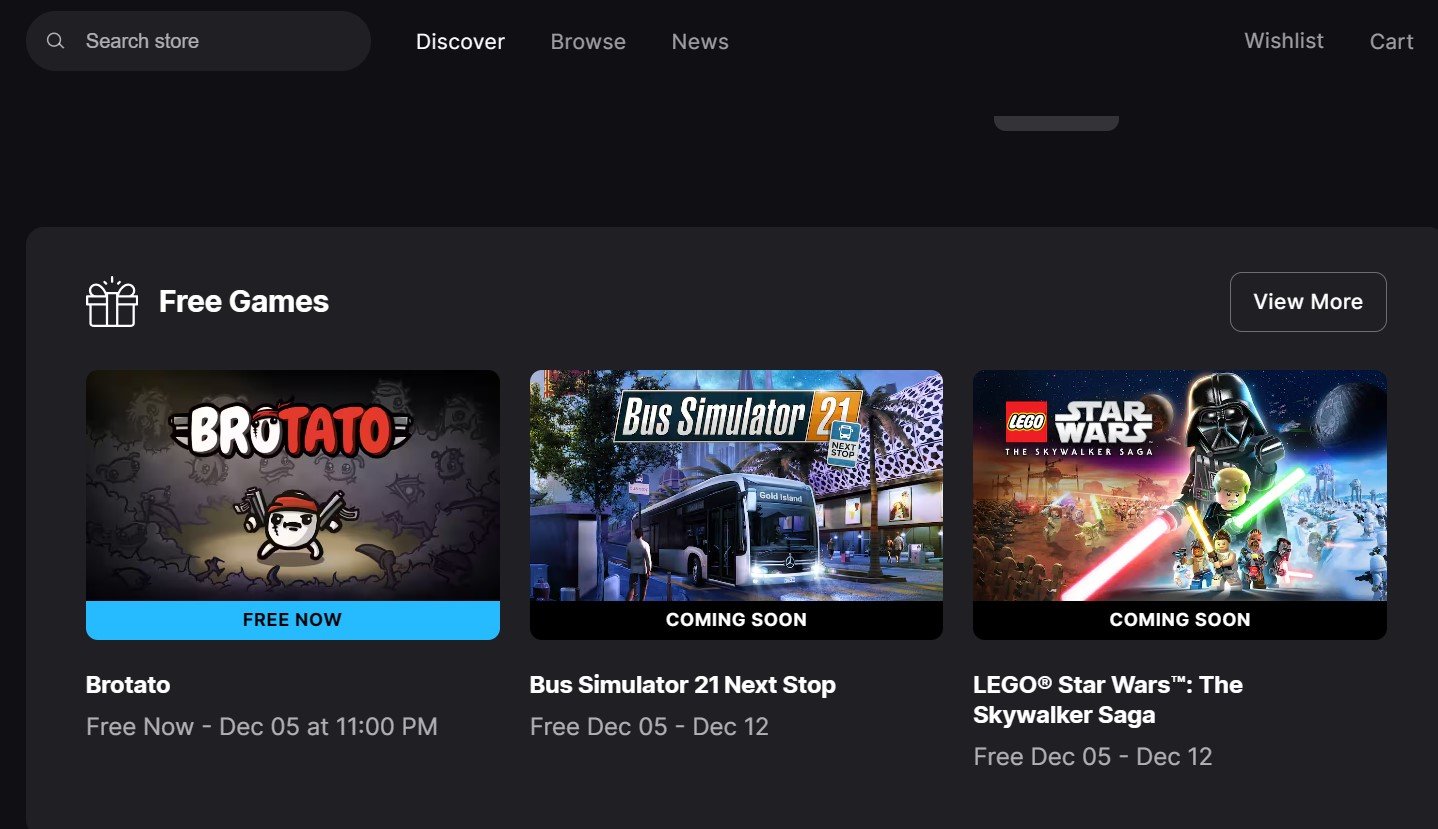Focus the Search store field
The image size is (1438, 829).
198,41
